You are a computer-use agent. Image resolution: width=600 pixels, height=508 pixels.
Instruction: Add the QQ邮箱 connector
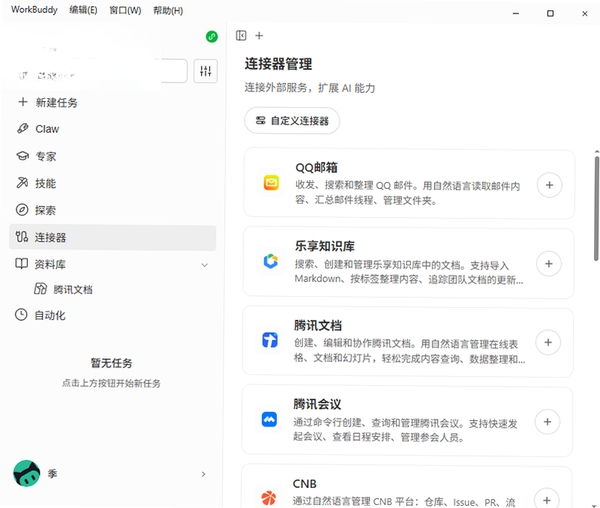(x=549, y=185)
